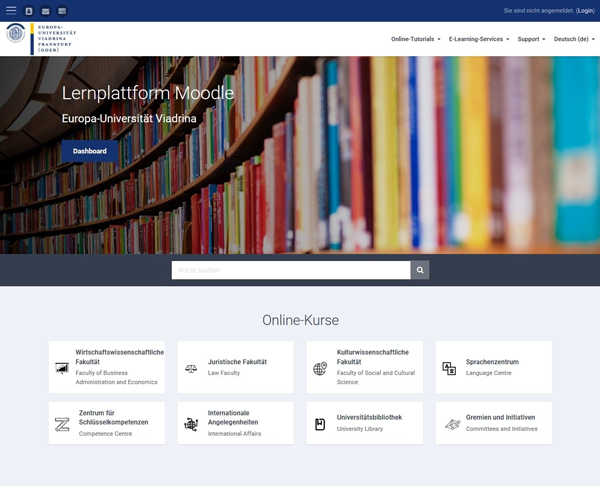Expand the E-Learning-Services dropdown menu
600x486 pixels.
(479, 39)
